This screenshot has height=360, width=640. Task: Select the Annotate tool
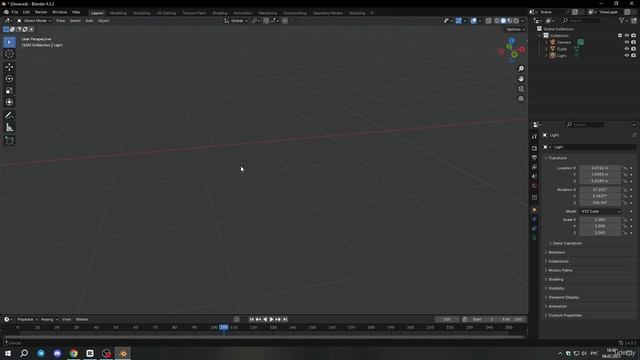coord(9,116)
